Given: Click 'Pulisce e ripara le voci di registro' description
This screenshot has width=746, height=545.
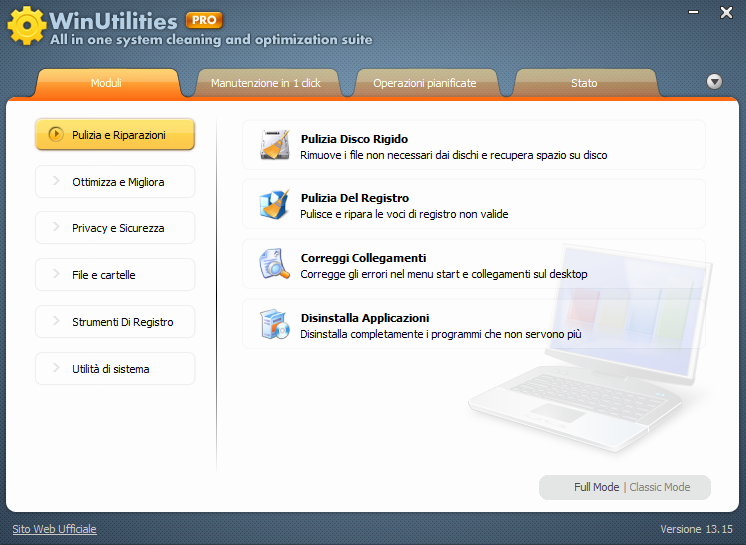Looking at the screenshot, I should pyautogui.click(x=404, y=214).
